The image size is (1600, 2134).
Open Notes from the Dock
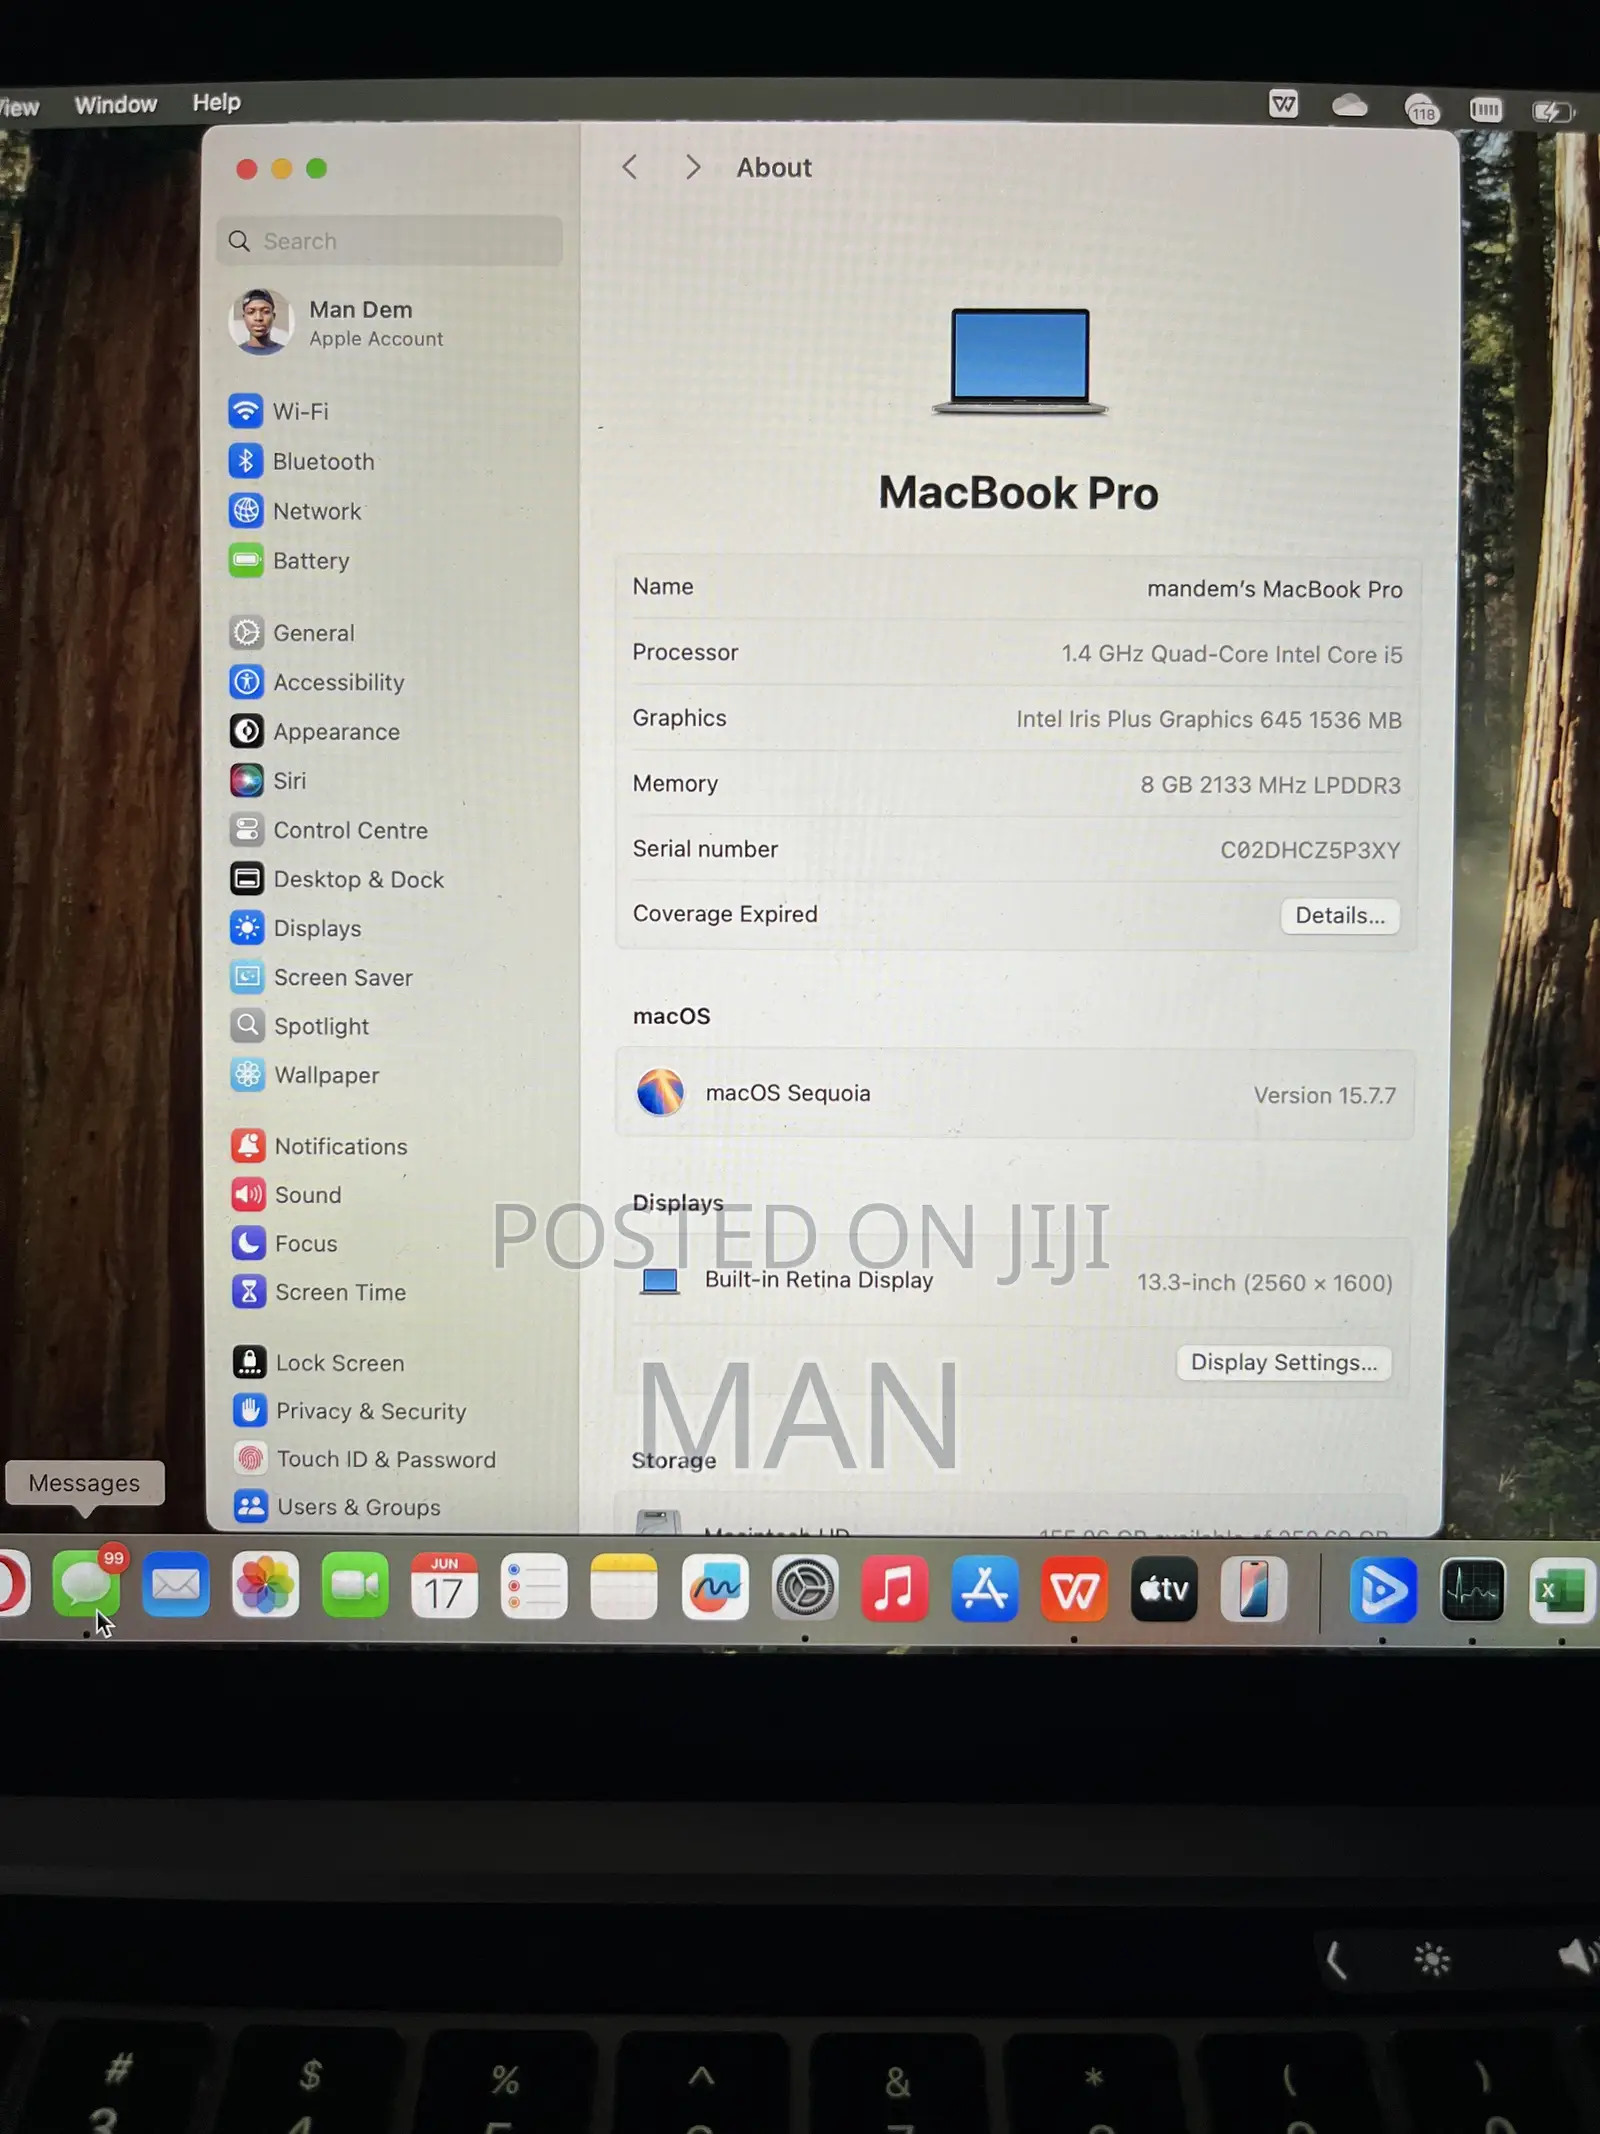coord(624,1587)
